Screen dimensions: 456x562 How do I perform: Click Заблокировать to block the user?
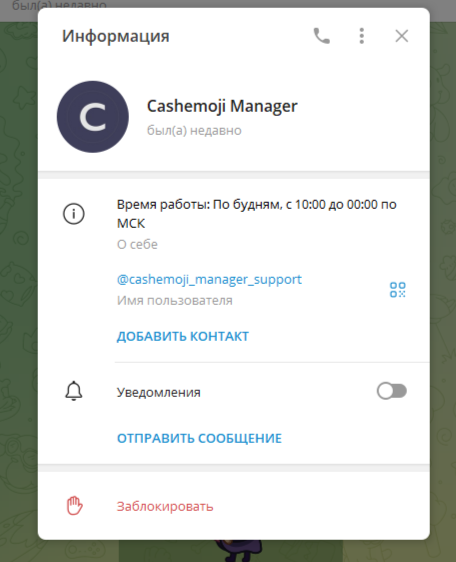coord(165,506)
